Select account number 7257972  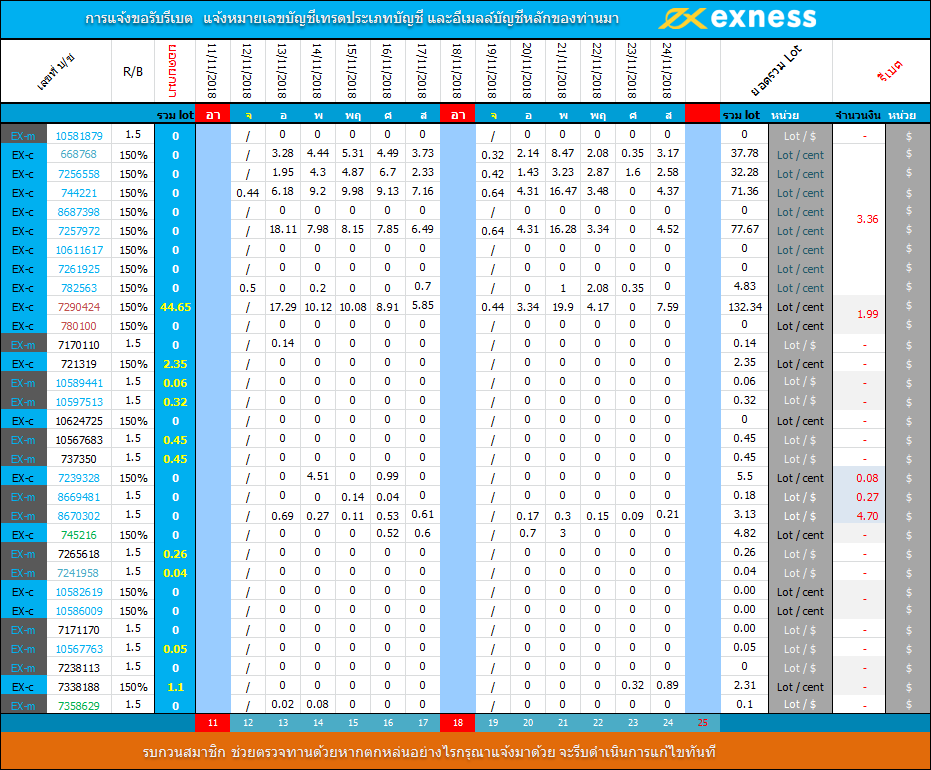click(79, 231)
